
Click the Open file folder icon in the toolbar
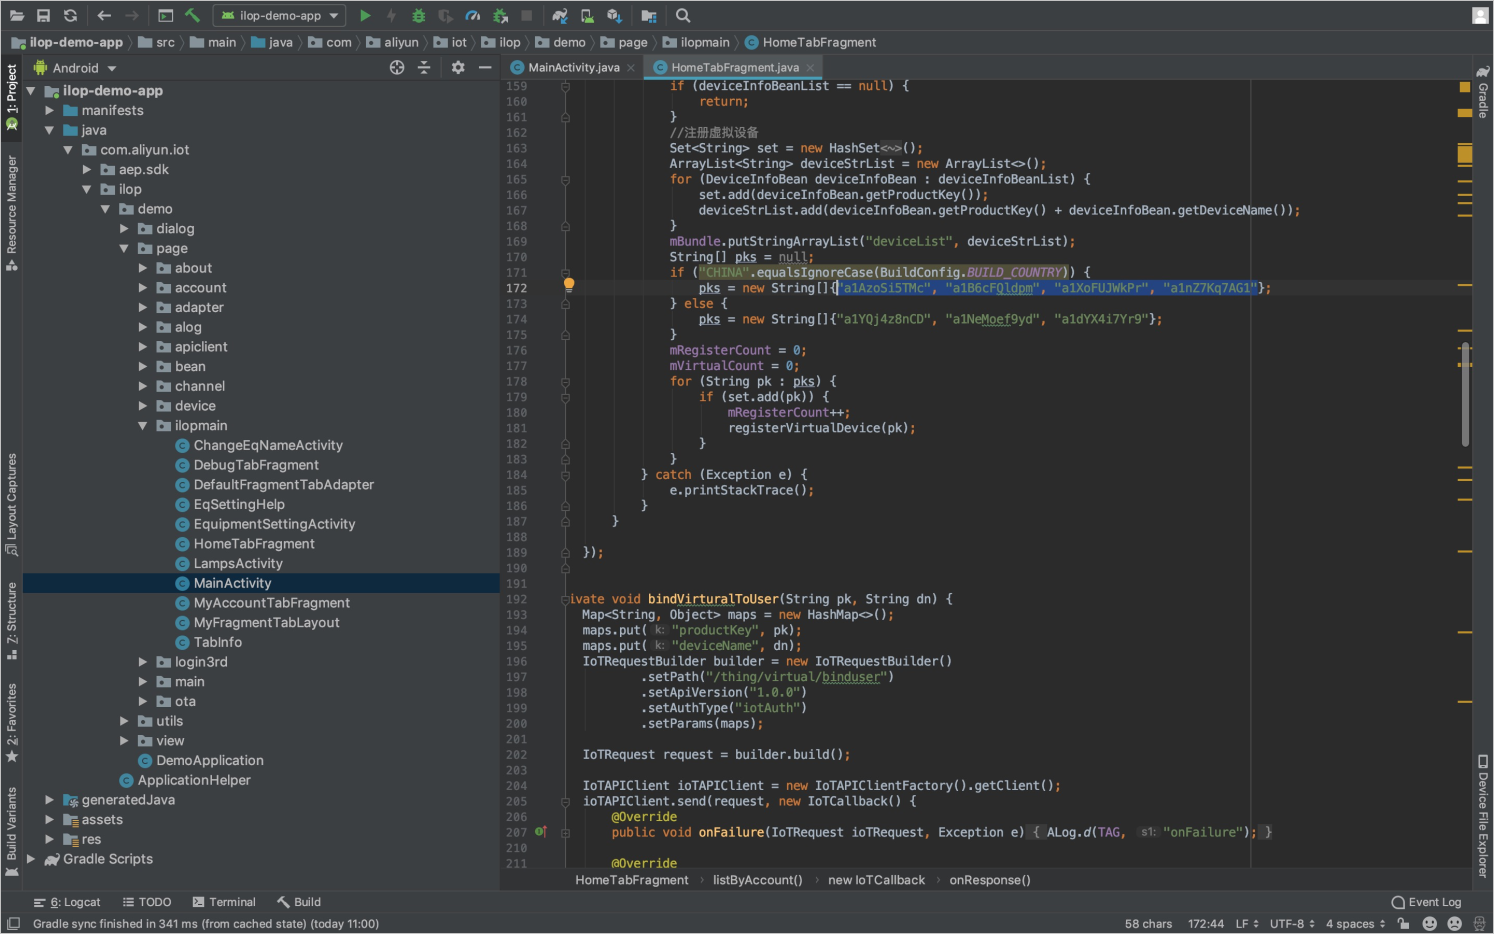pos(17,16)
